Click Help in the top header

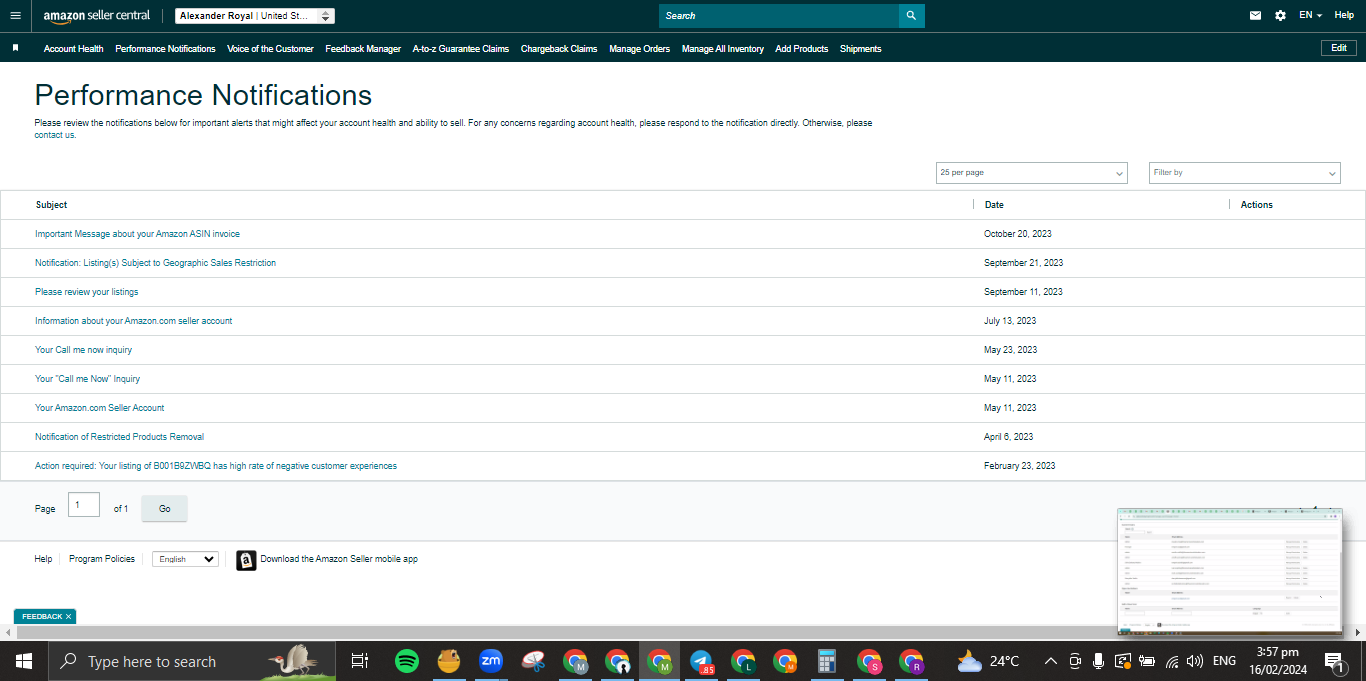point(1344,16)
